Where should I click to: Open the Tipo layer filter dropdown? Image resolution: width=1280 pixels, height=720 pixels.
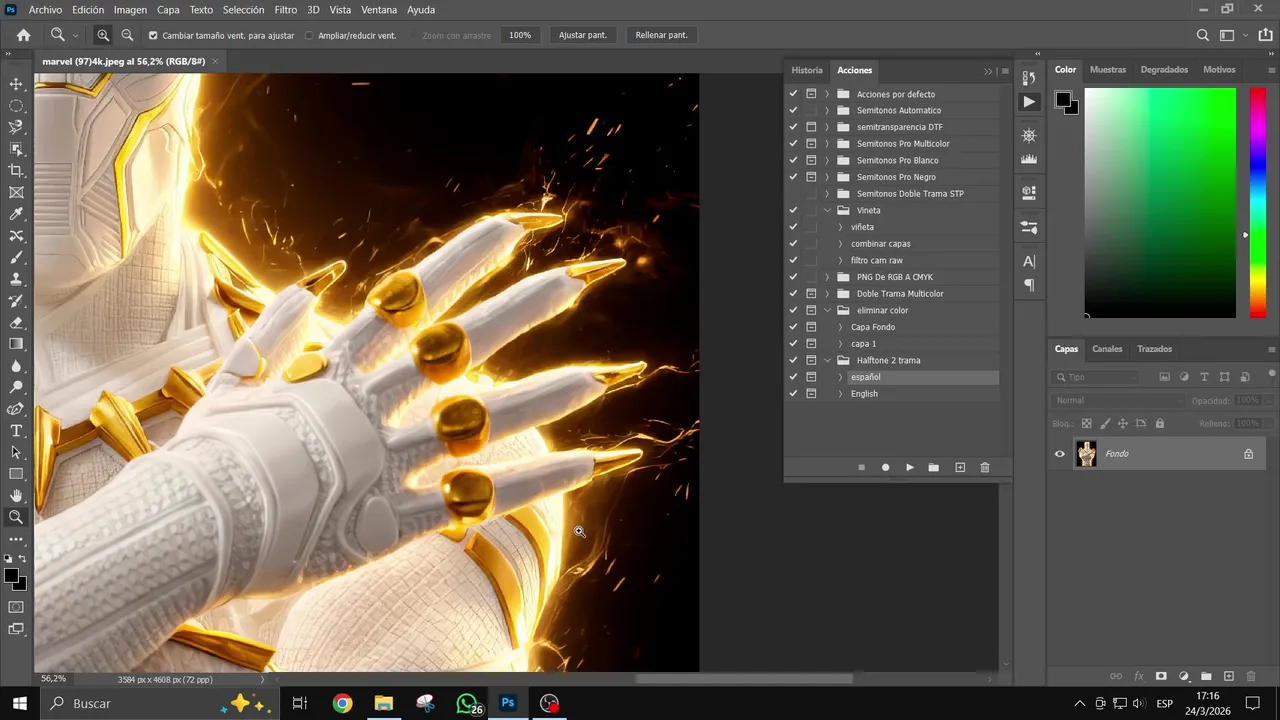pos(1096,377)
